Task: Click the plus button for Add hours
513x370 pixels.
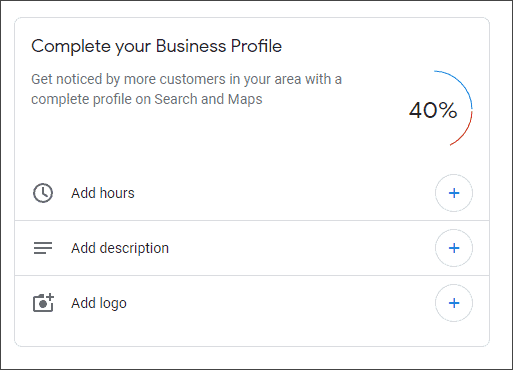Action: [454, 193]
